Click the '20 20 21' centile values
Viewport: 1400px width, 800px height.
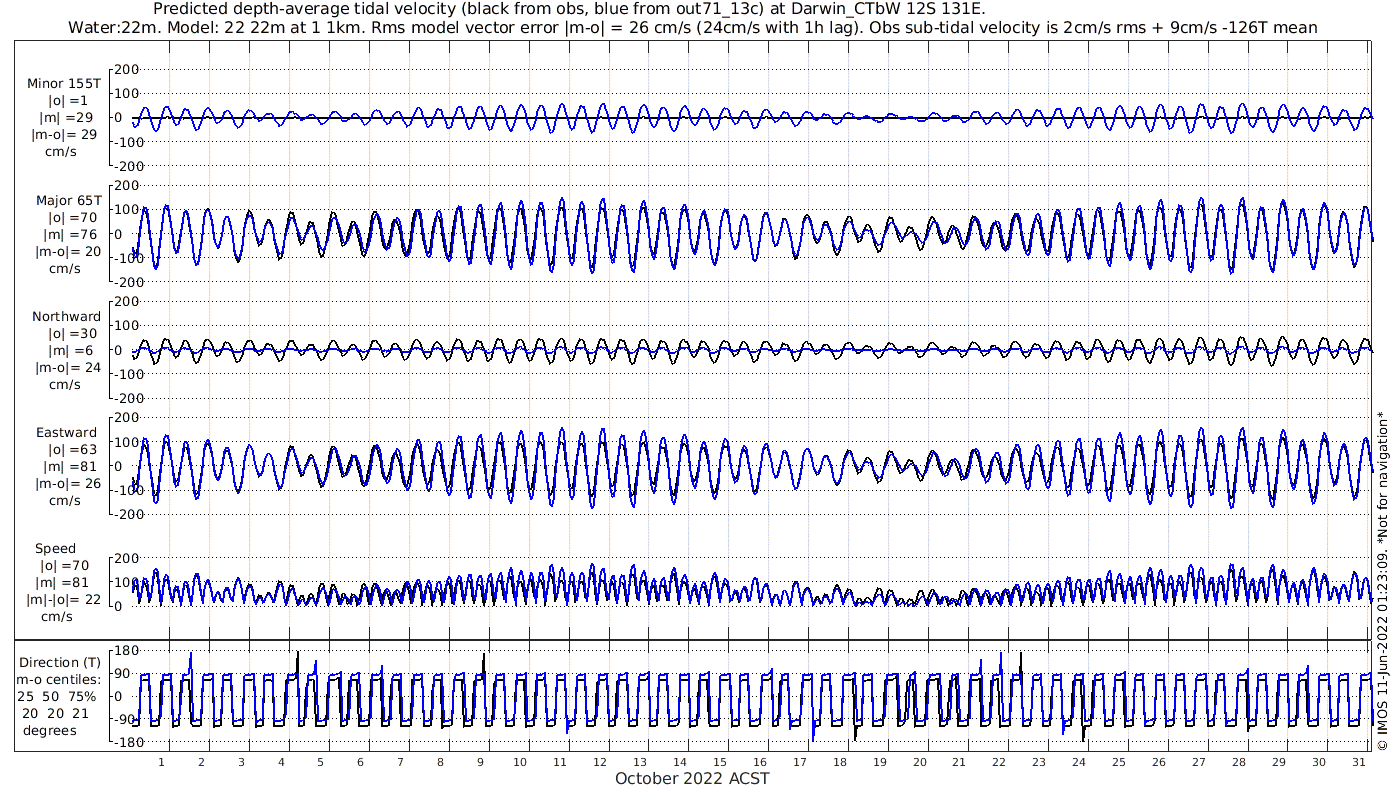tap(56, 714)
